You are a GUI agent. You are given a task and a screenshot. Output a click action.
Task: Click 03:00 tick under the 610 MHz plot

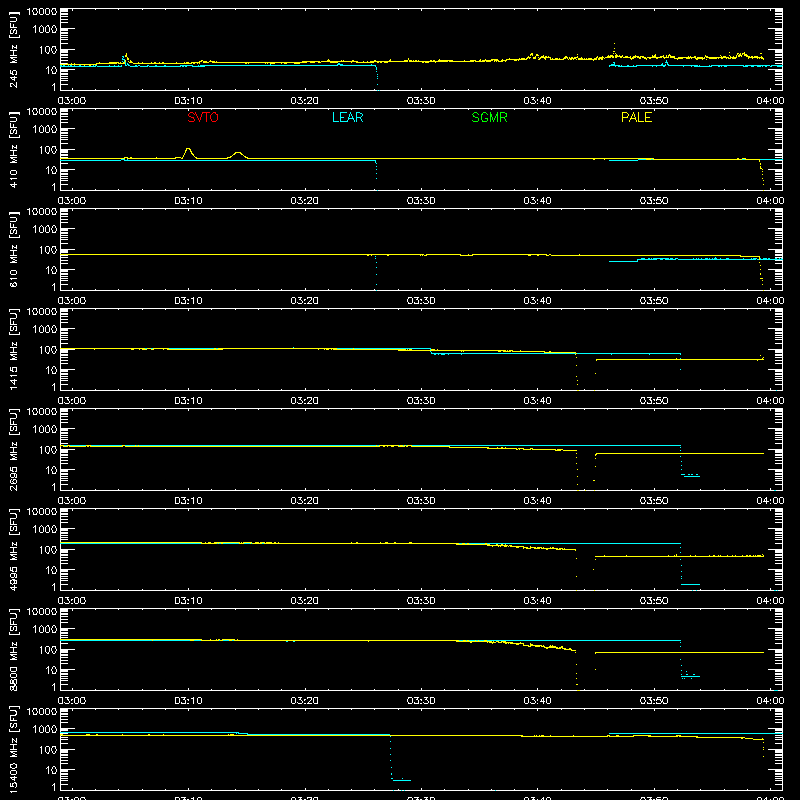tap(72, 301)
